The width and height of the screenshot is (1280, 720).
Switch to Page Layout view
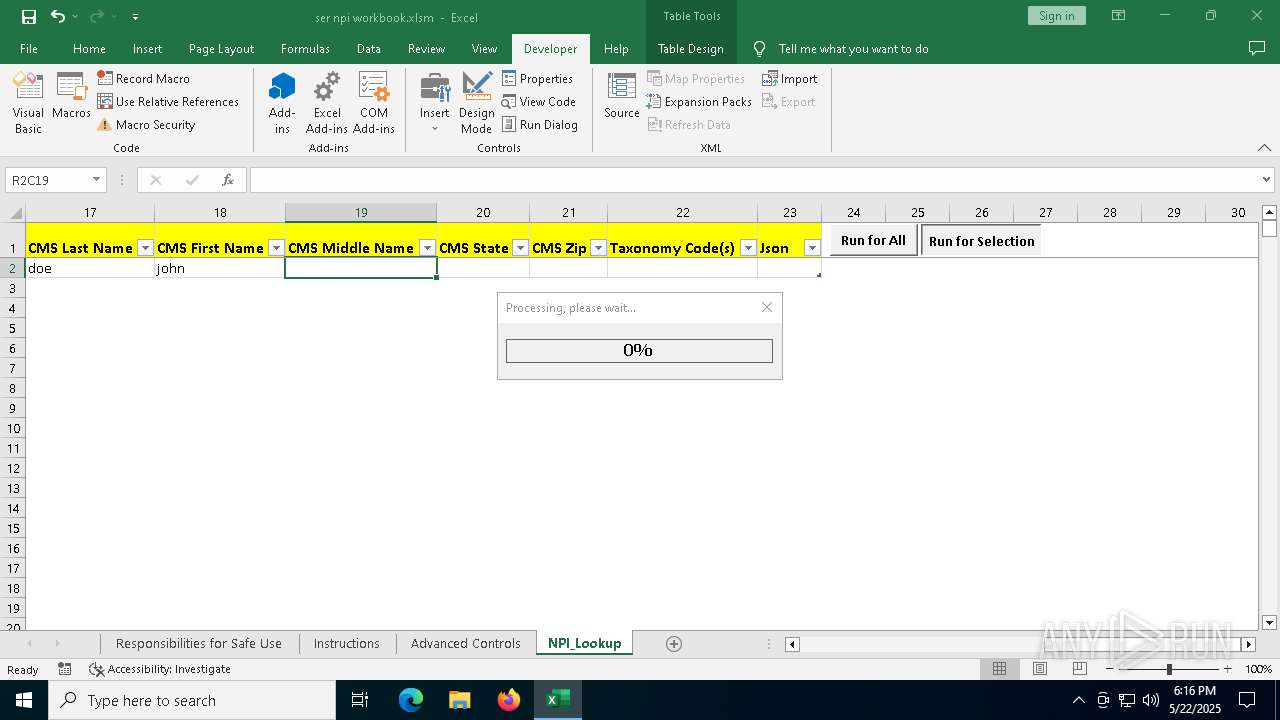(1039, 669)
